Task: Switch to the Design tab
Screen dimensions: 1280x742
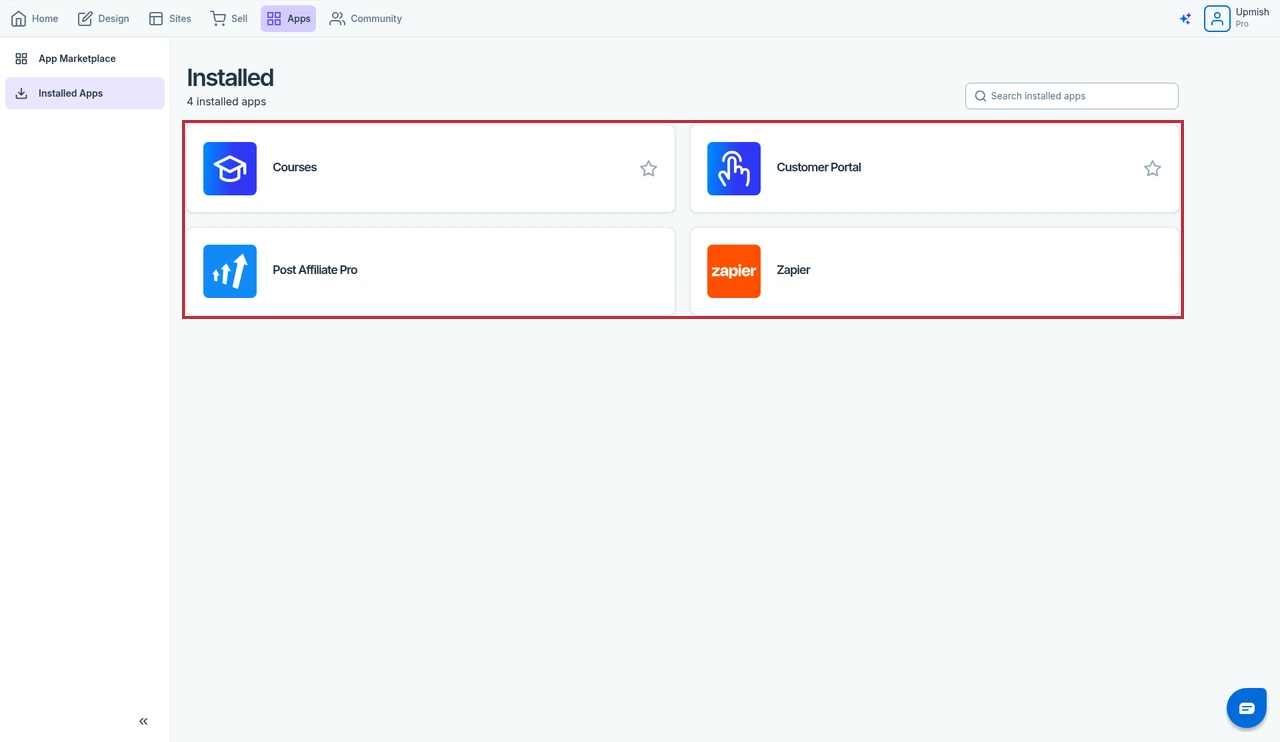Action: coord(103,19)
